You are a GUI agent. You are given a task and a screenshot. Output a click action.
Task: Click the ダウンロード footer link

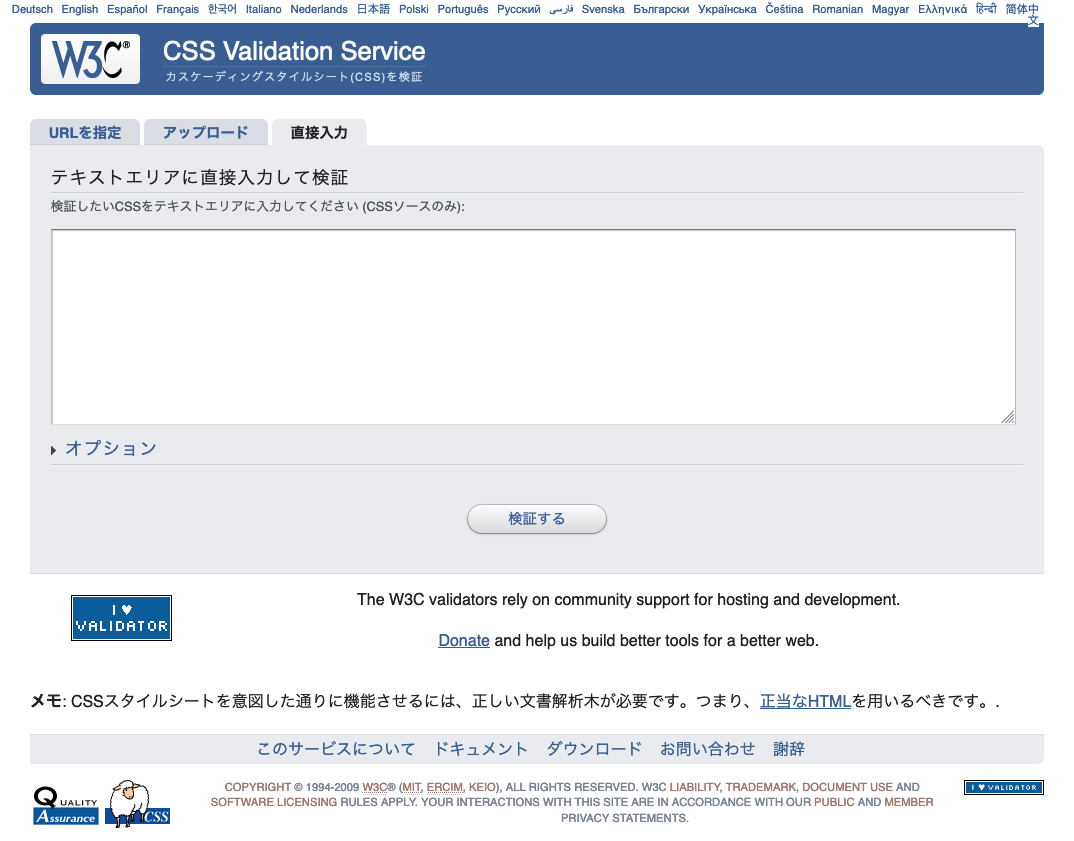click(x=593, y=748)
